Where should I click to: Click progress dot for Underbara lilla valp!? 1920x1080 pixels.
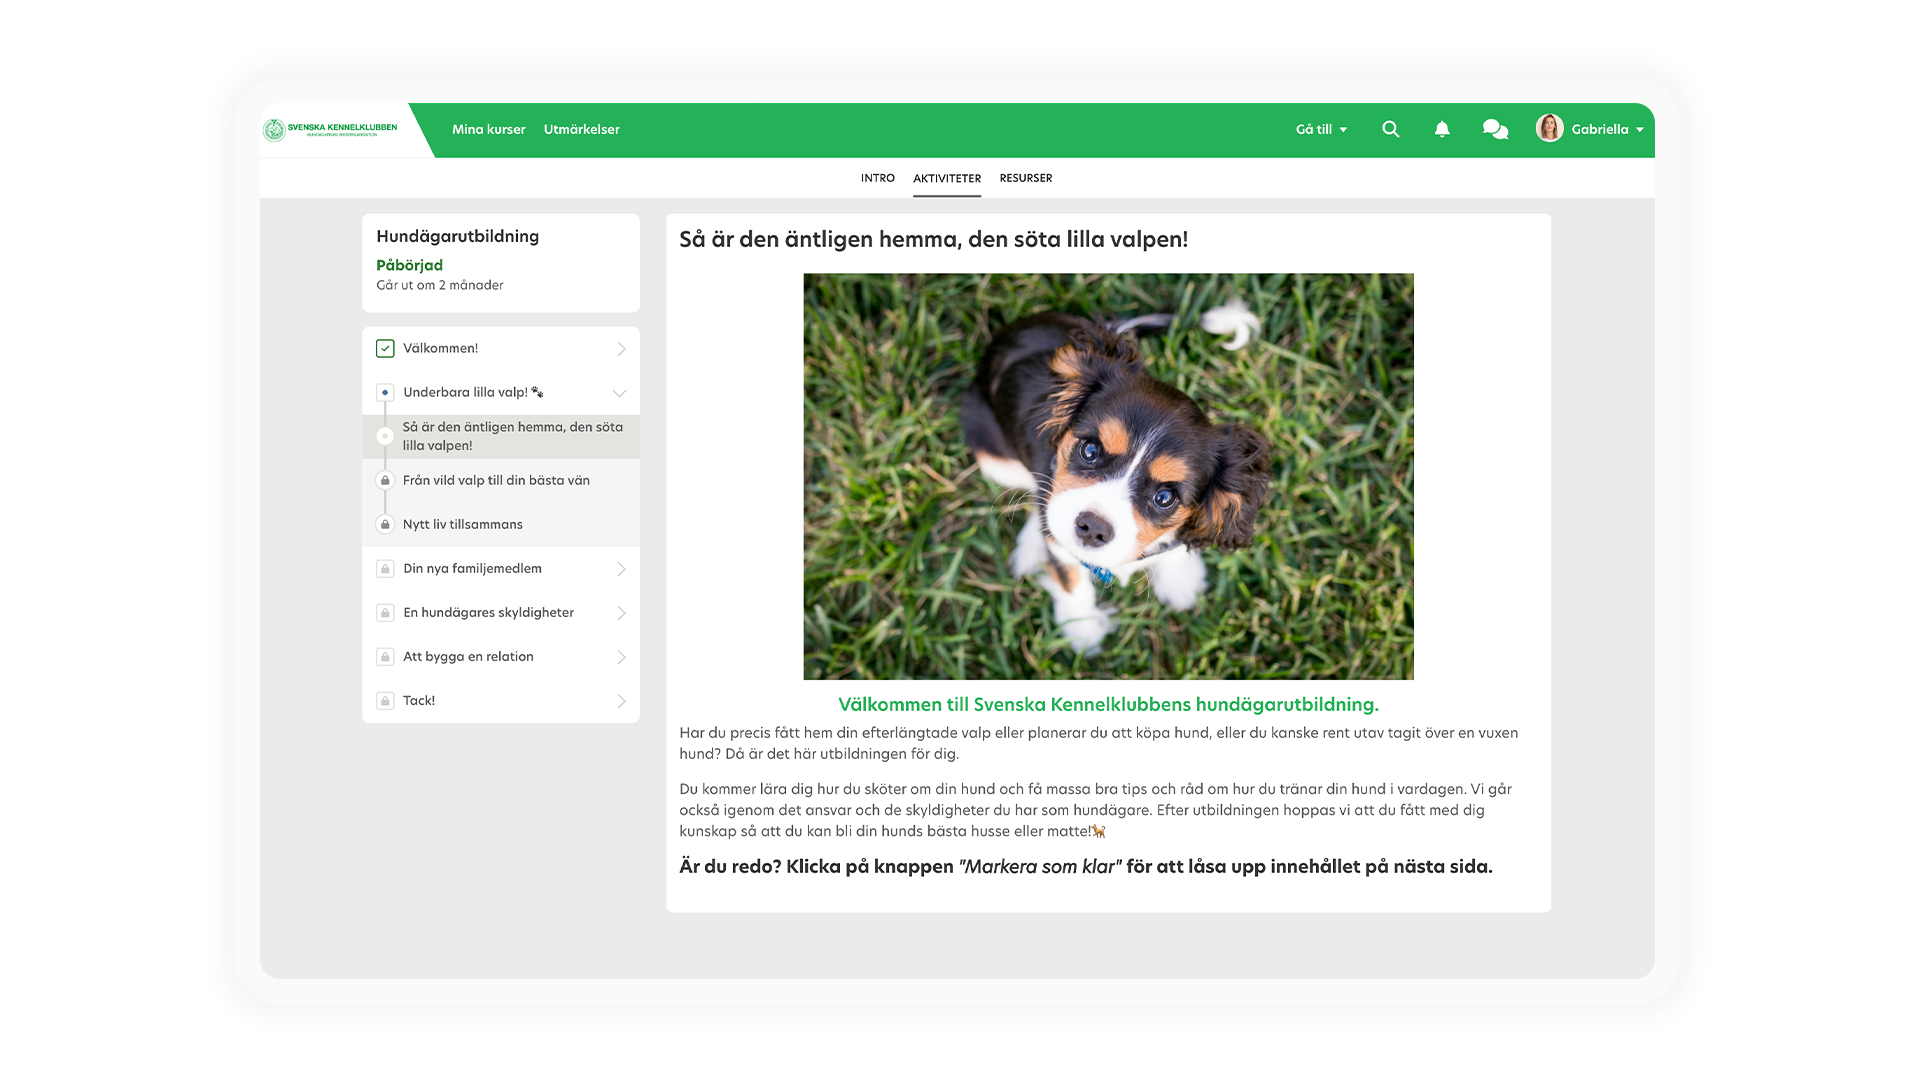coord(385,393)
